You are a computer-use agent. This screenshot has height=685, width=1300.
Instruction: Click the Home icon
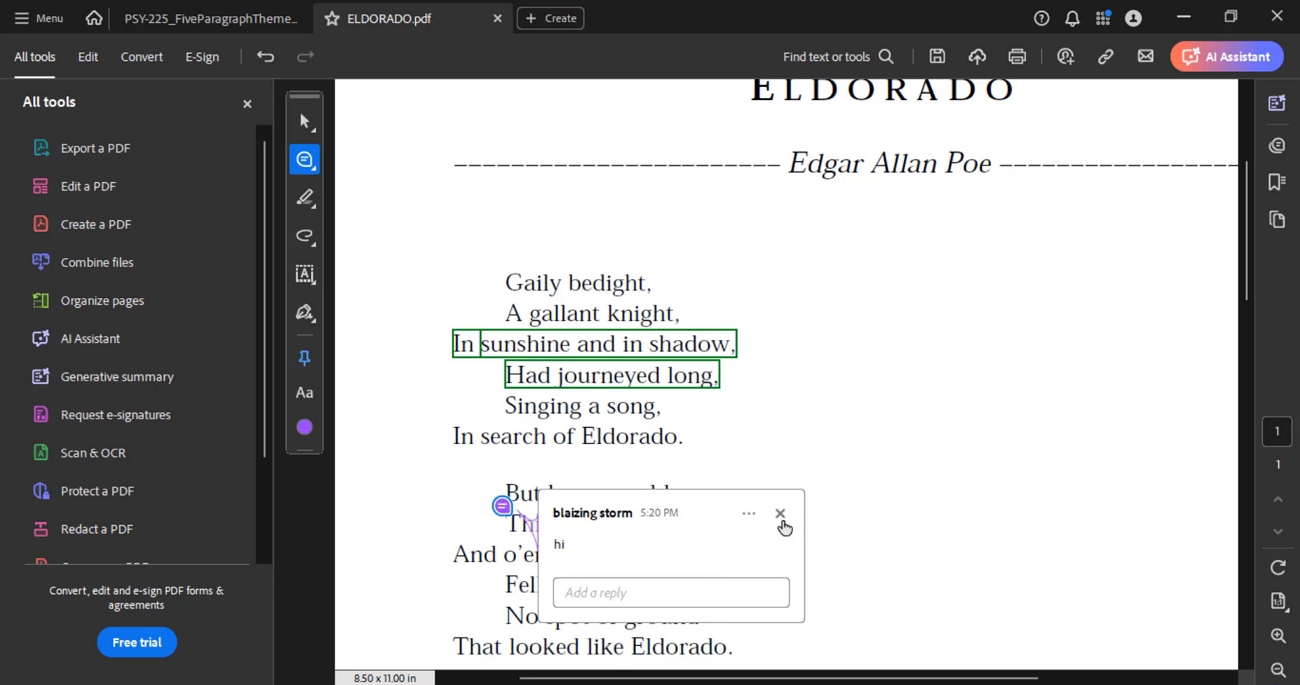coord(94,18)
